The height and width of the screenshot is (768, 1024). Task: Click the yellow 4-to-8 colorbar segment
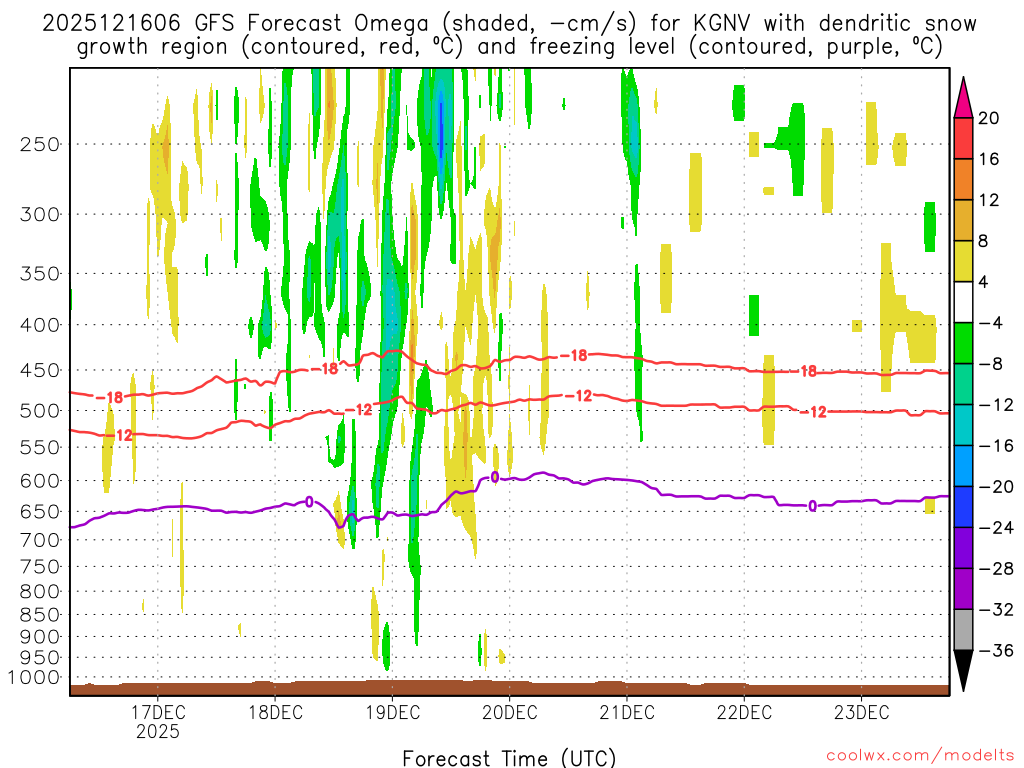point(963,261)
